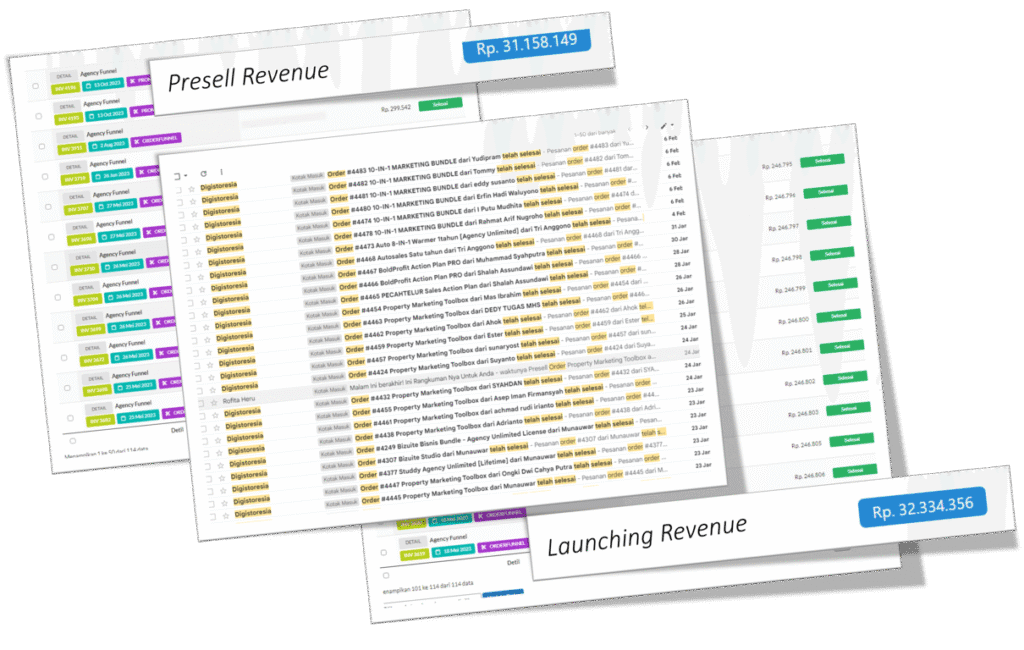Click the 2 Aug 2023 date badge

(x=107, y=146)
